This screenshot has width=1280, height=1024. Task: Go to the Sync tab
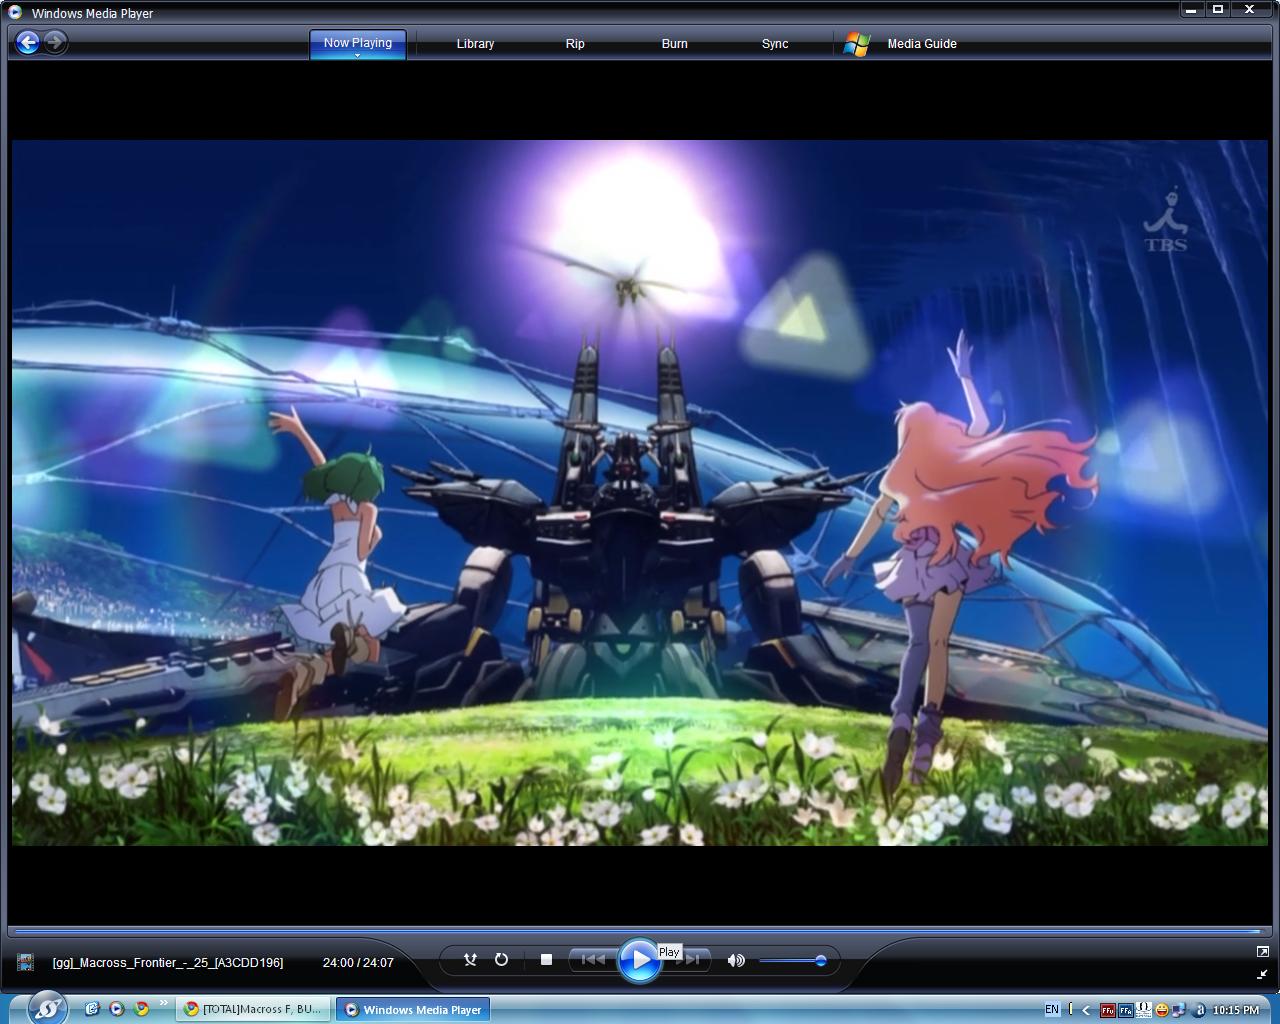click(775, 44)
